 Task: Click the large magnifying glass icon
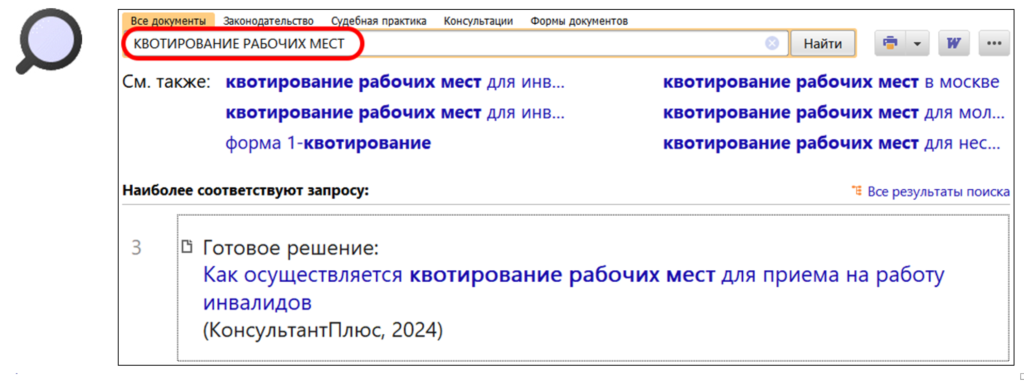pyautogui.click(x=48, y=40)
